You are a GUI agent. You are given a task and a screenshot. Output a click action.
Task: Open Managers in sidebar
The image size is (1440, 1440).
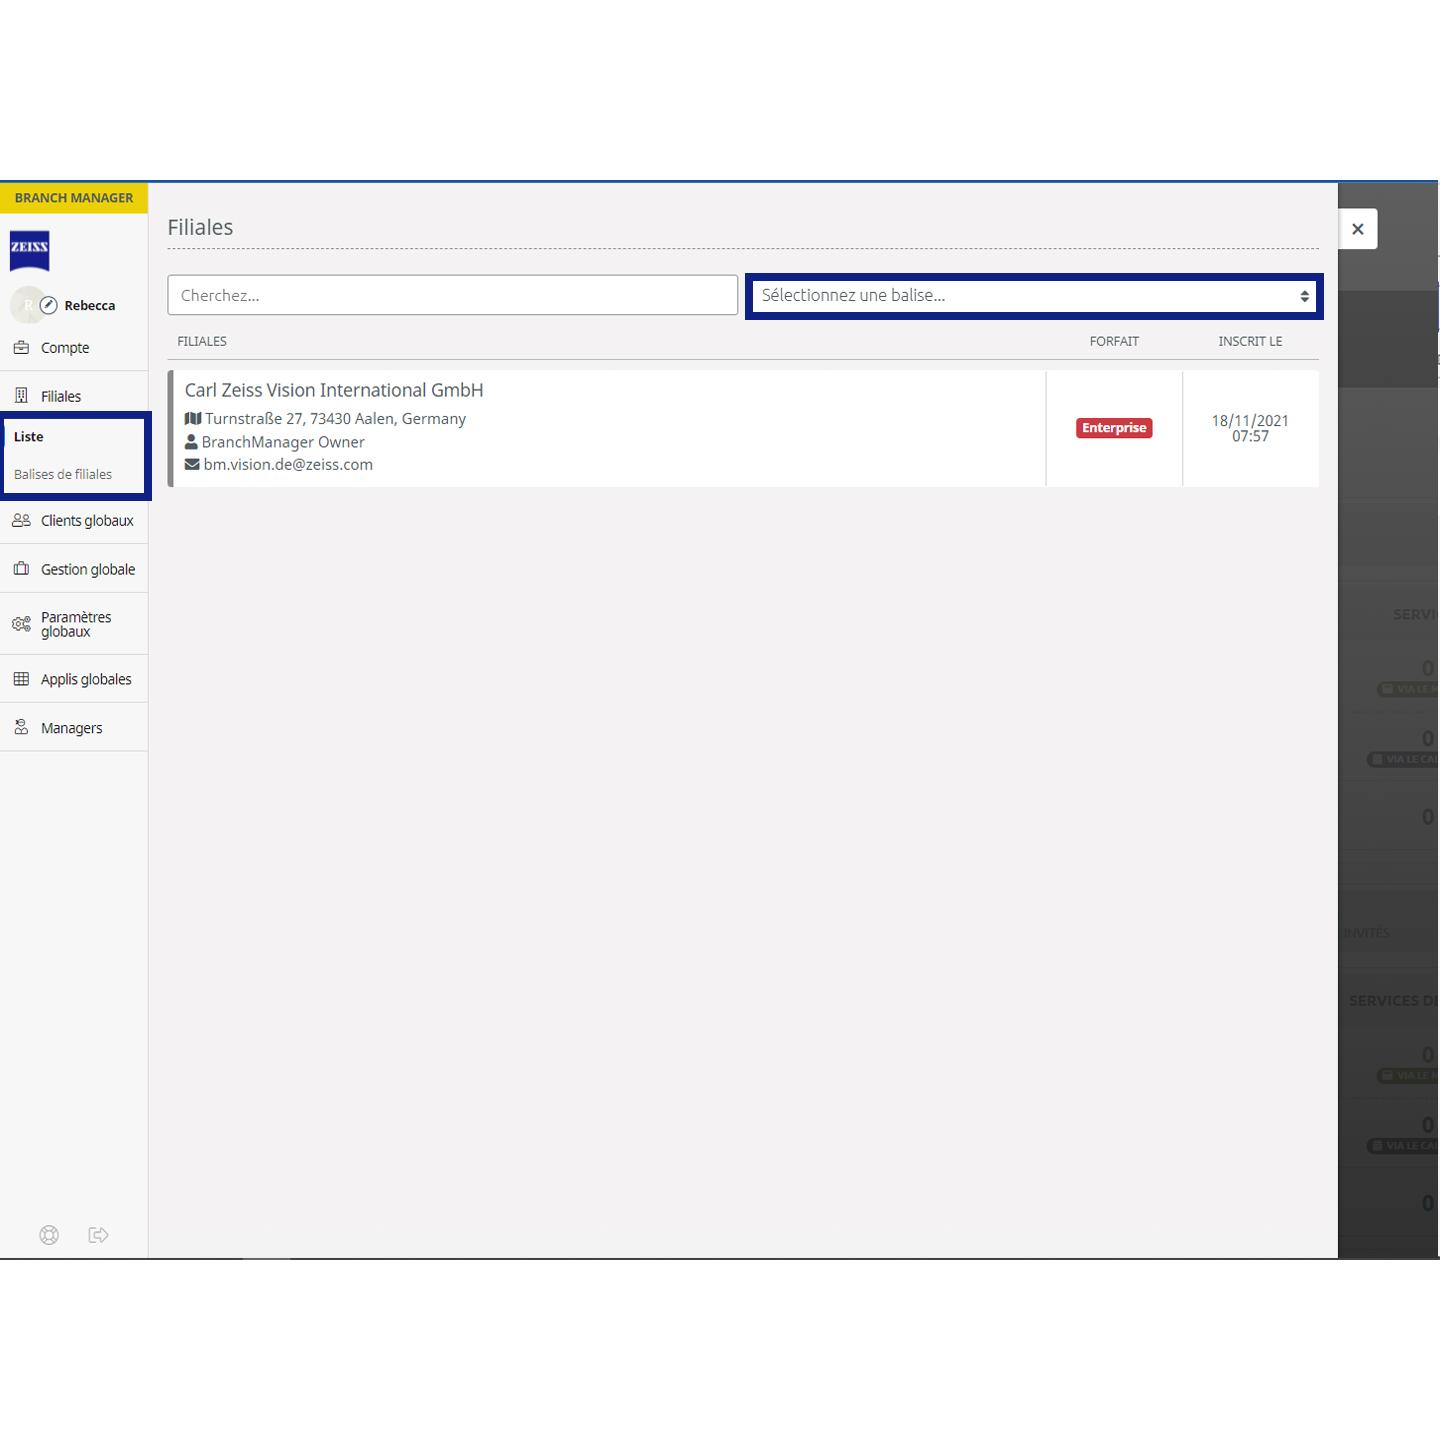coord(74,728)
